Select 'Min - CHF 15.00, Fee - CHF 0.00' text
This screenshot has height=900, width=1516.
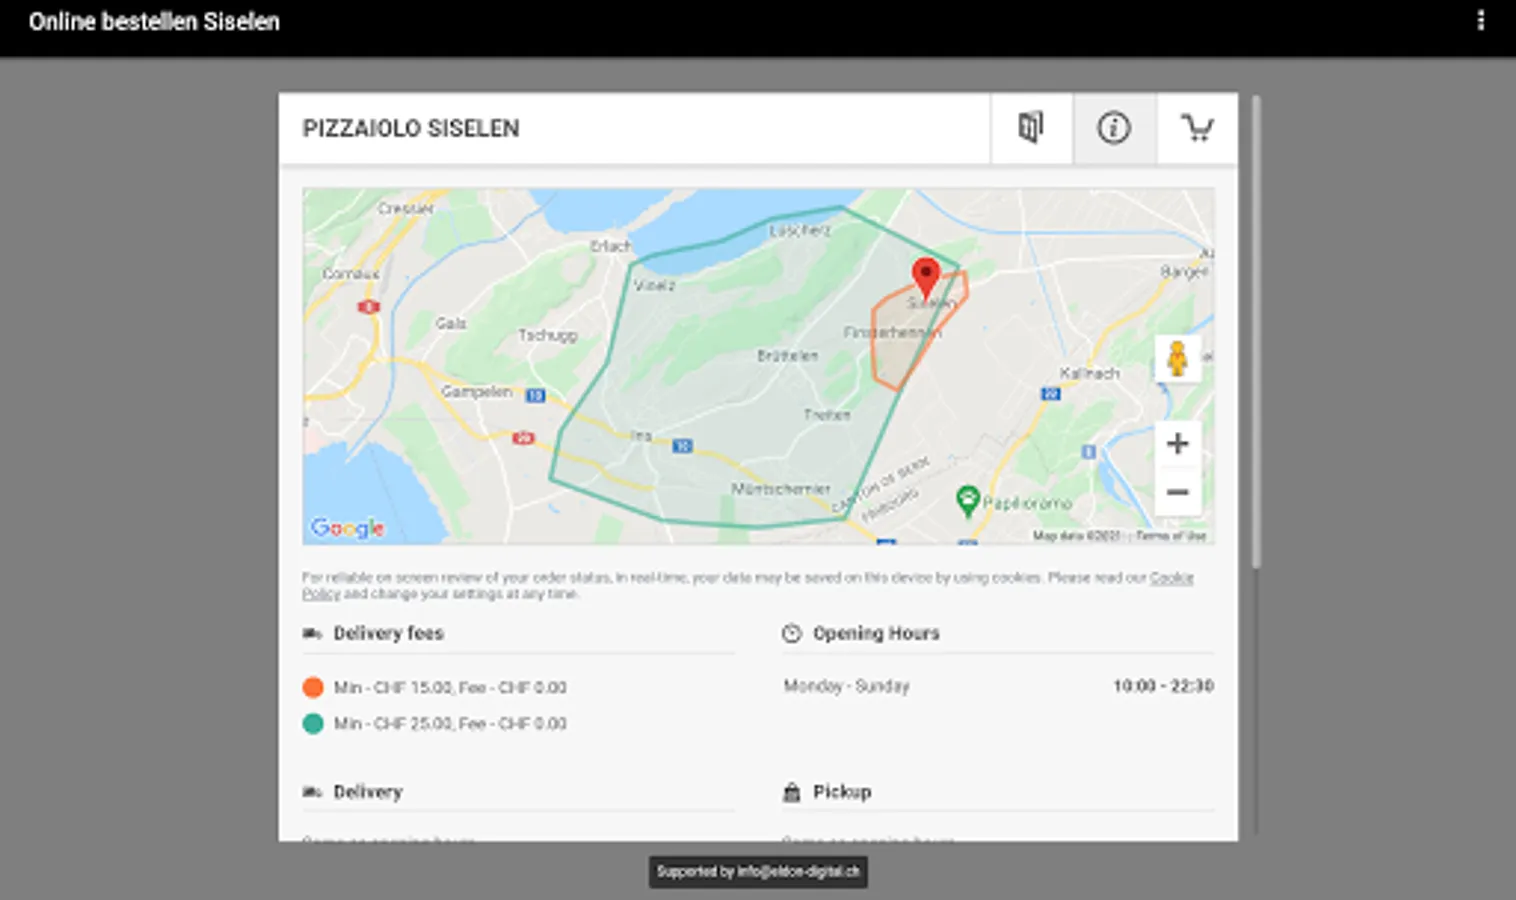point(450,687)
